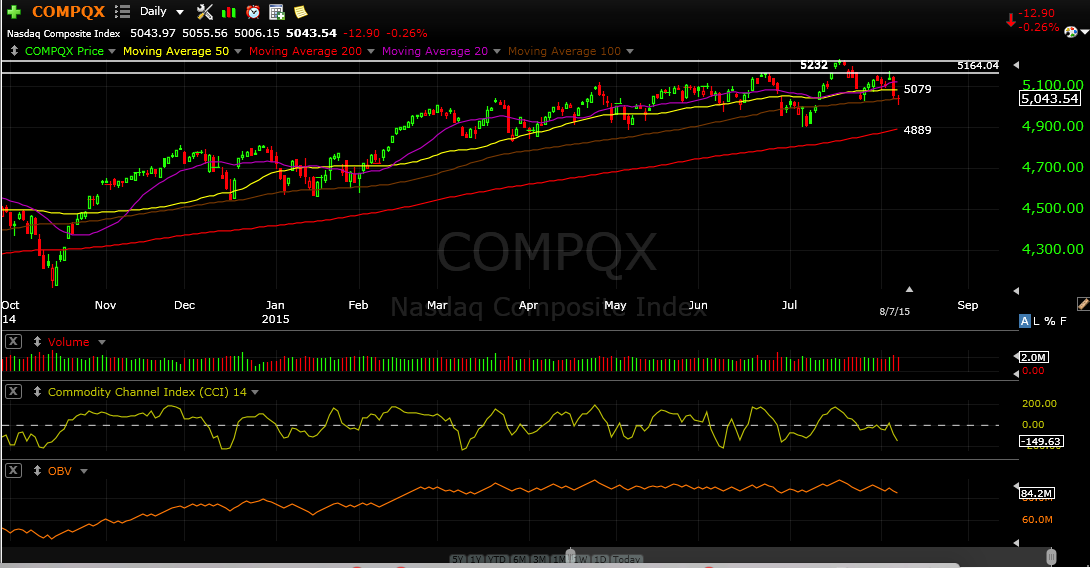Select the Today range button
1090x568 pixels.
(x=626, y=560)
